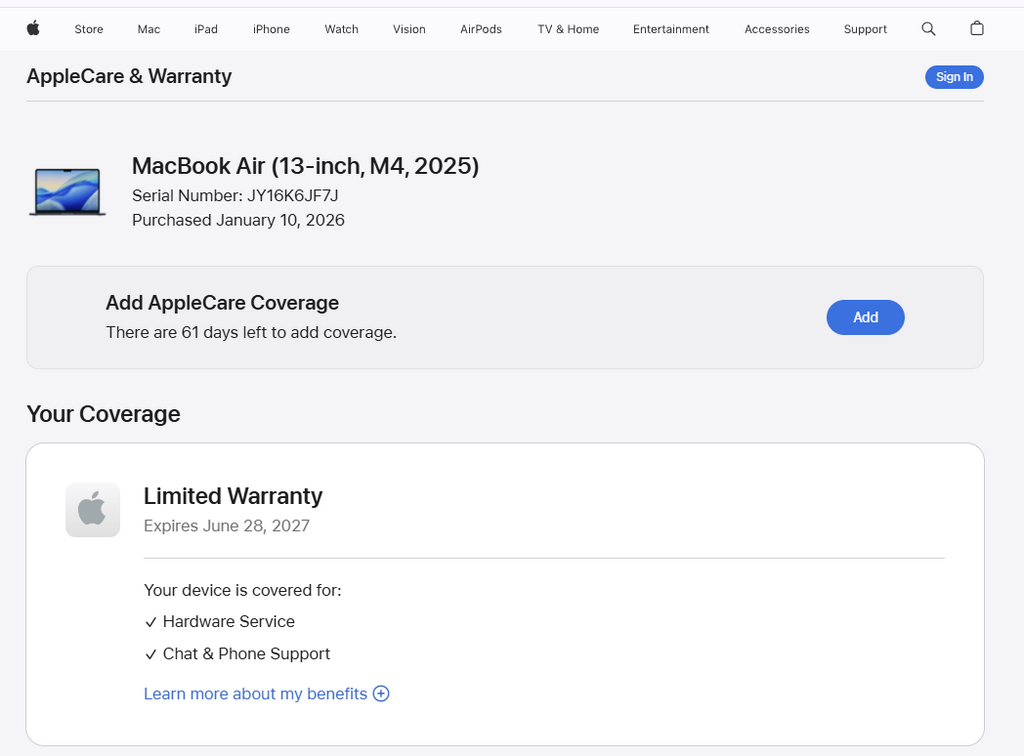Open the search magnifier icon

[928, 29]
